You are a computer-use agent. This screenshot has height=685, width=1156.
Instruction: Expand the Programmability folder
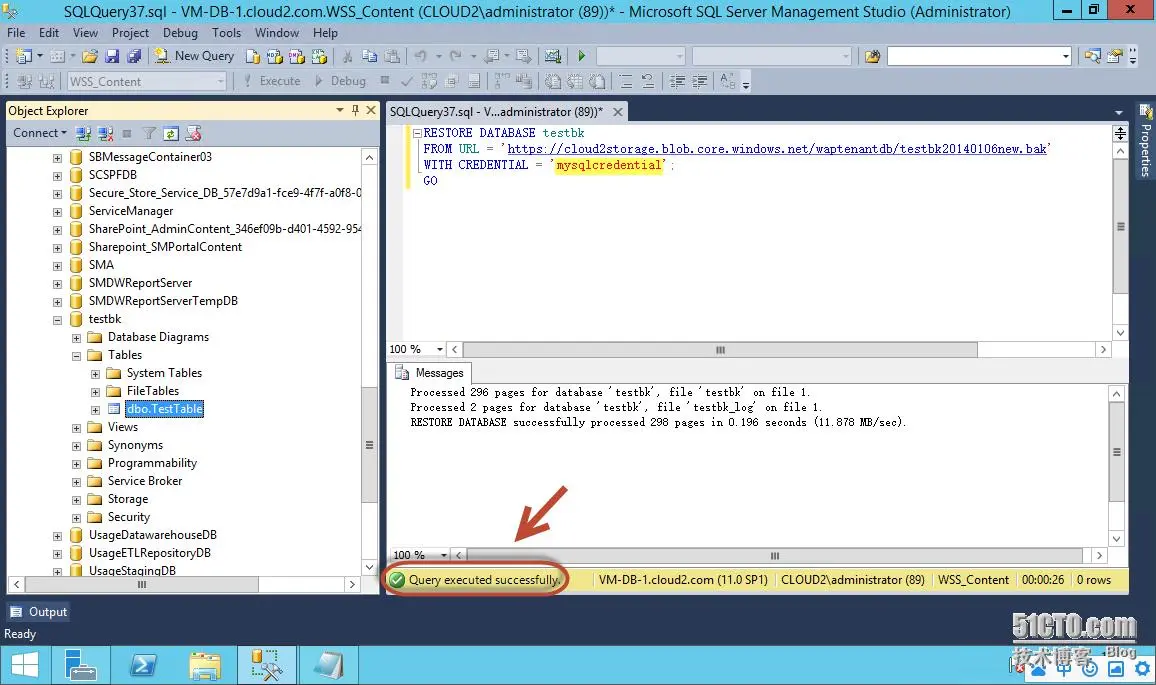pyautogui.click(x=77, y=464)
